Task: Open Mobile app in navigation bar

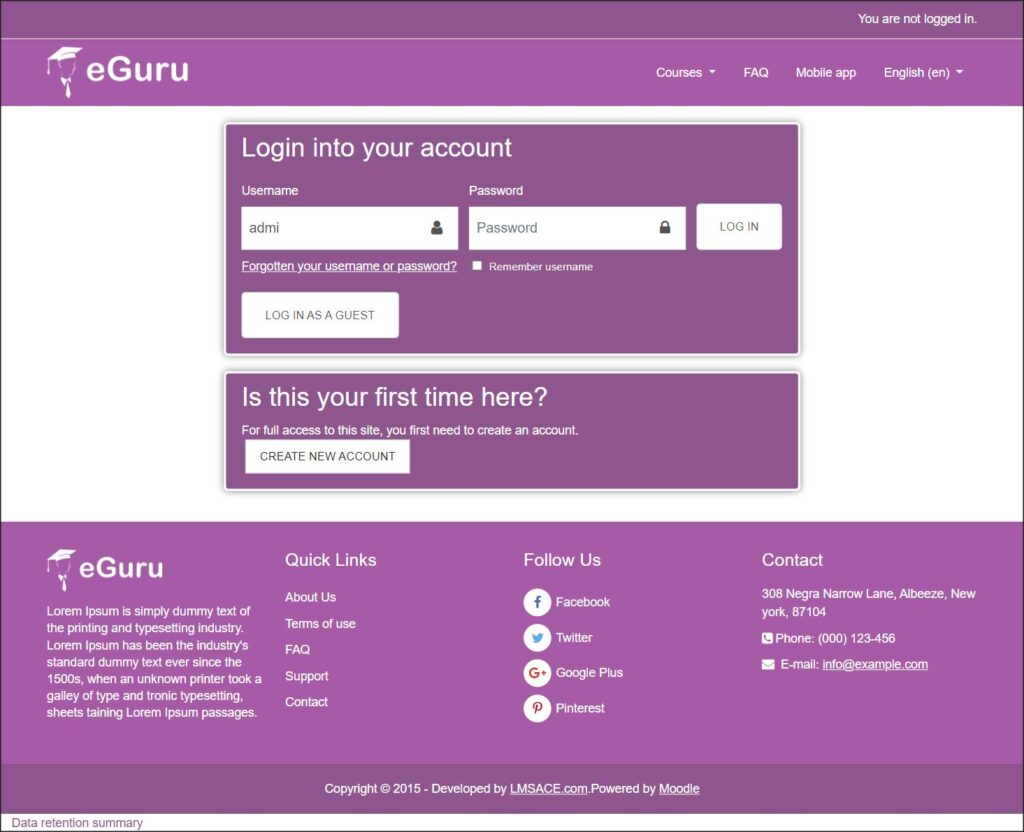Action: point(825,73)
